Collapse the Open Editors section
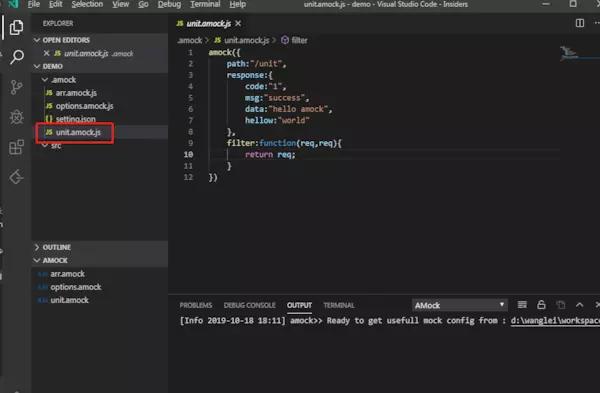Viewport: 600px width, 393px height. tap(37, 40)
